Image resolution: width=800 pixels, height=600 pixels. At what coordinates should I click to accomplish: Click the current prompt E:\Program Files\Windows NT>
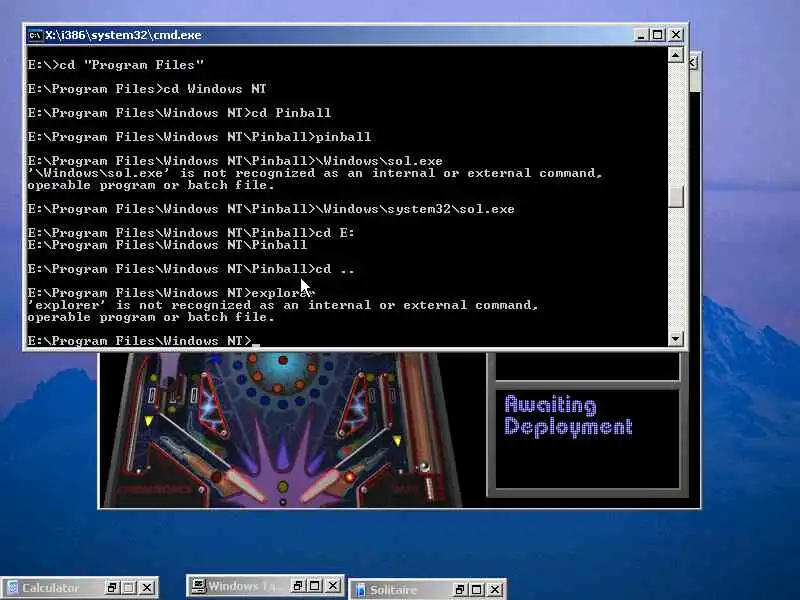pos(140,341)
